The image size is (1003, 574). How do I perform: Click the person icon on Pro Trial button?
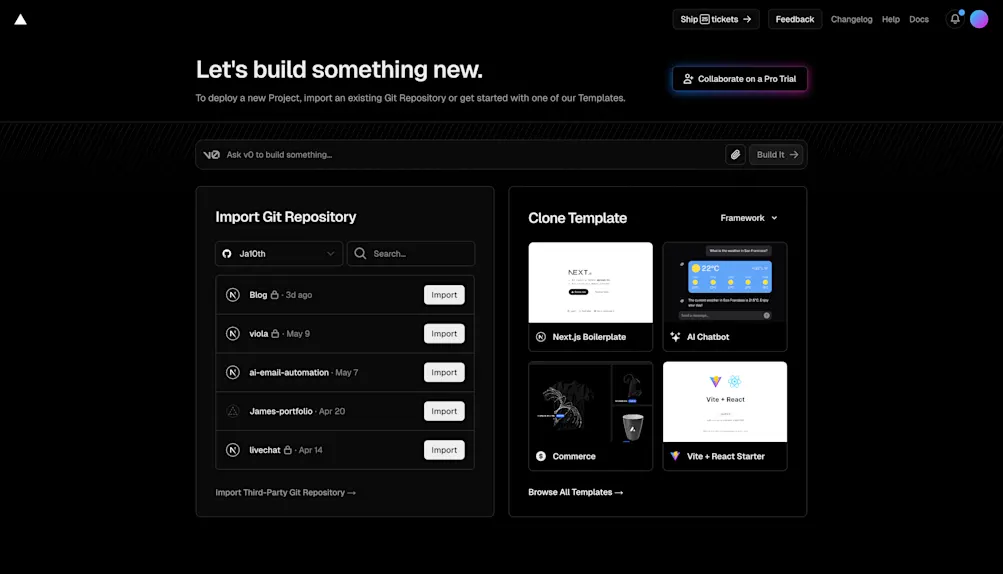click(x=688, y=79)
